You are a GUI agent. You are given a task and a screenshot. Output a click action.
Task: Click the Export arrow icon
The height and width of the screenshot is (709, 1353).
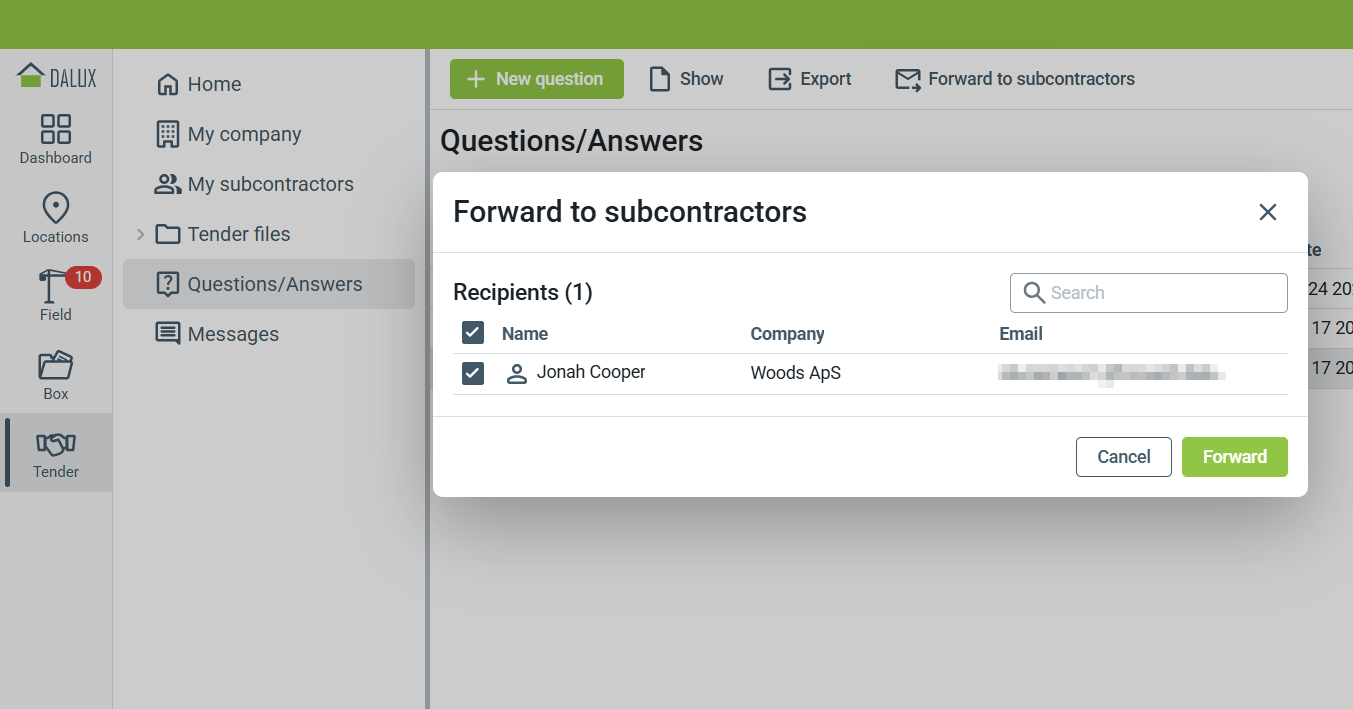coord(780,79)
